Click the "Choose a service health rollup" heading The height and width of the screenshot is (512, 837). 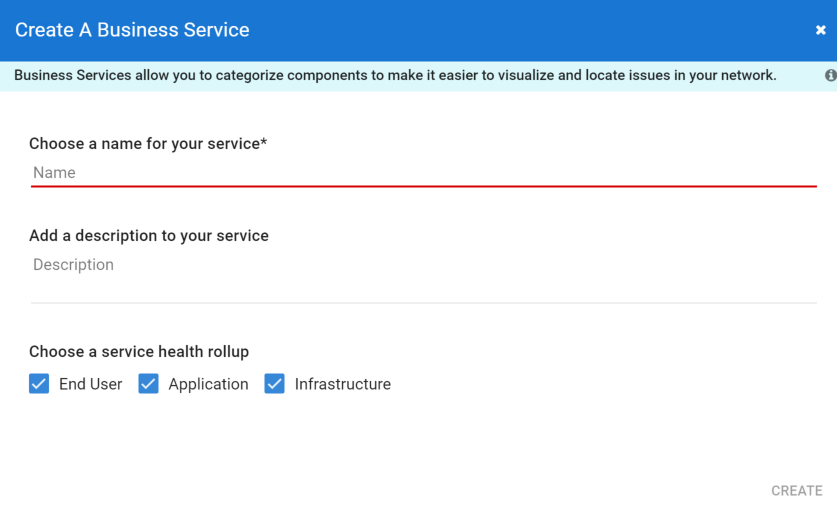click(139, 352)
